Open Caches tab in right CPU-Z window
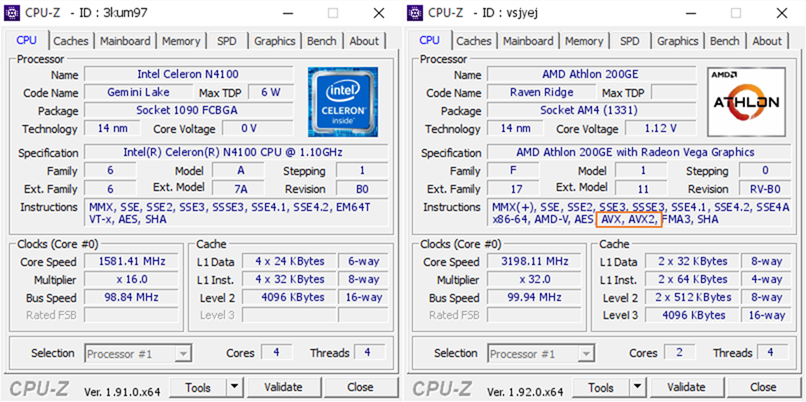Viewport: 806px width, 402px height. [x=474, y=41]
